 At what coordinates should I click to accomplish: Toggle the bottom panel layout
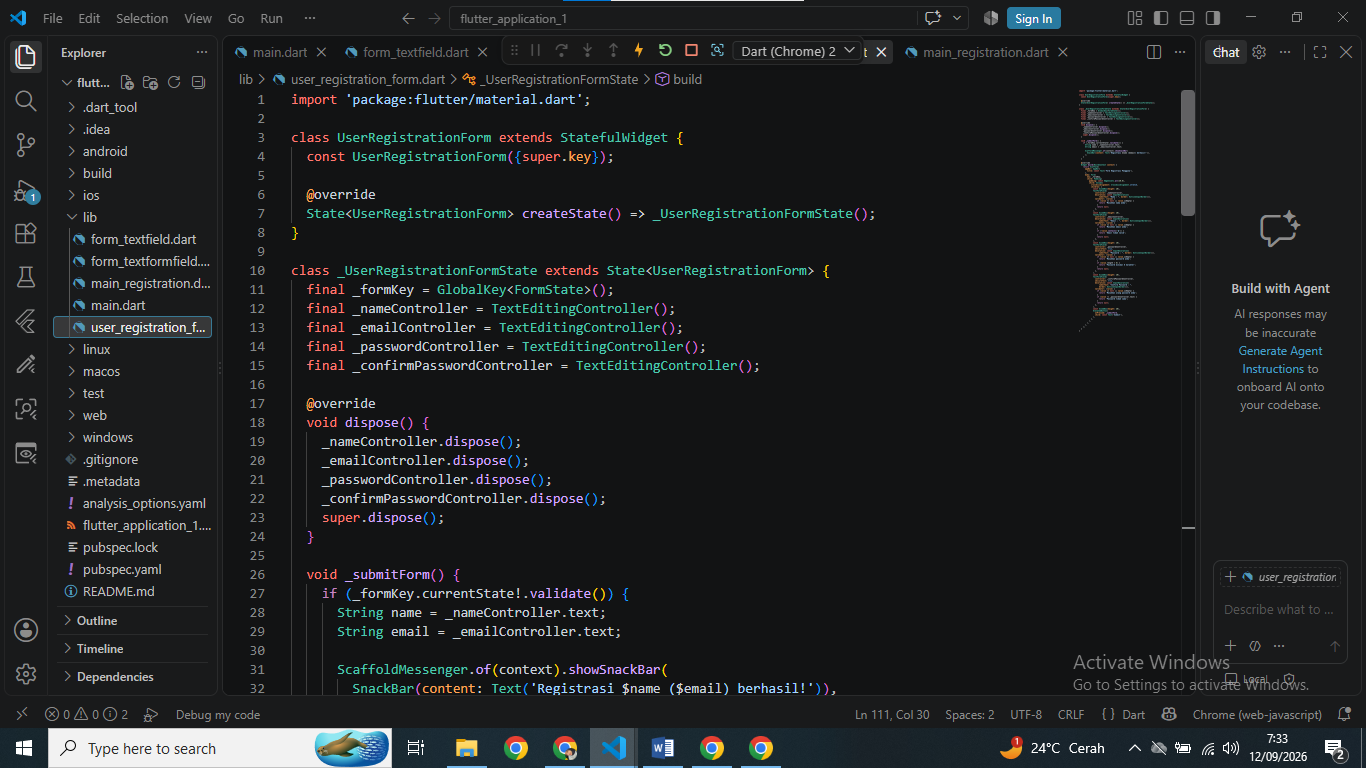click(1186, 18)
